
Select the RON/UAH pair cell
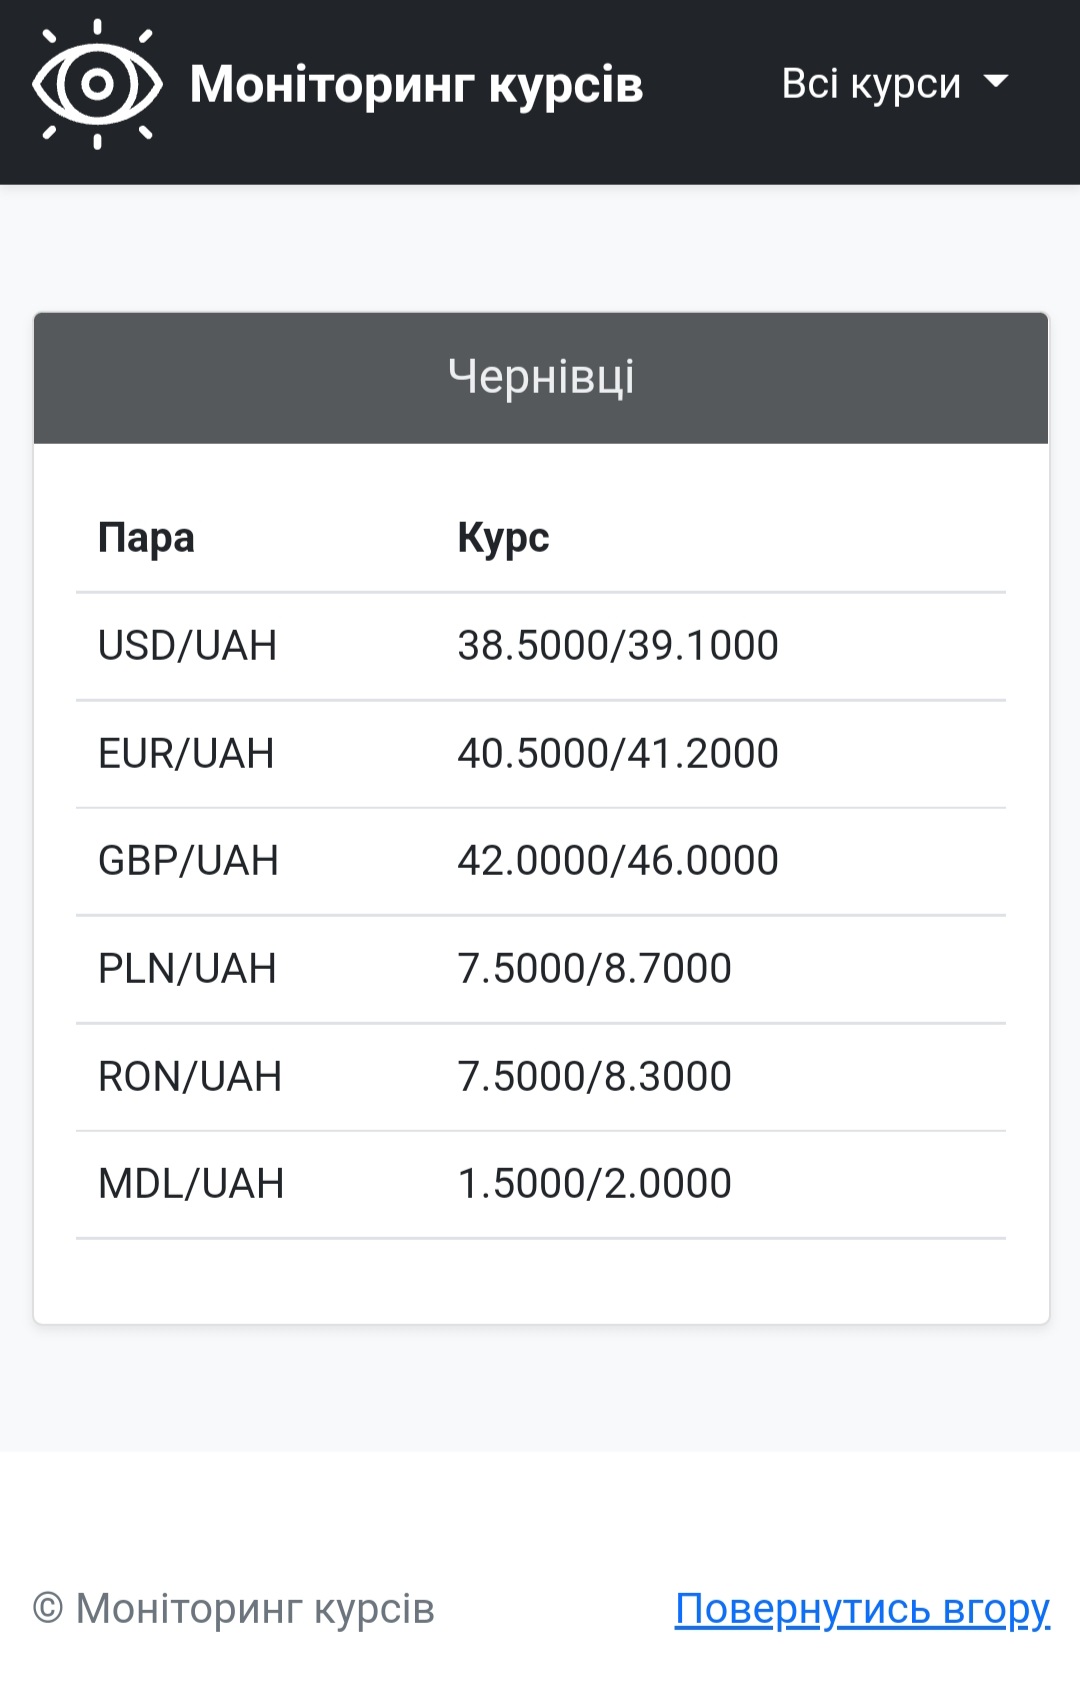click(190, 1077)
